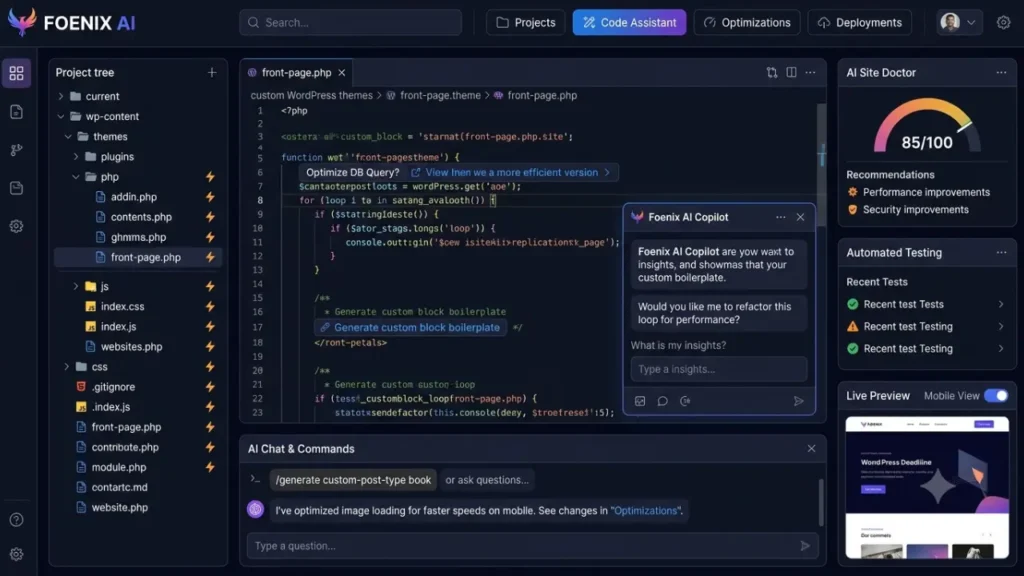Screen dimensions: 1024x576
Task: Toggle the Mobile View switch
Action: pyautogui.click(x=996, y=396)
